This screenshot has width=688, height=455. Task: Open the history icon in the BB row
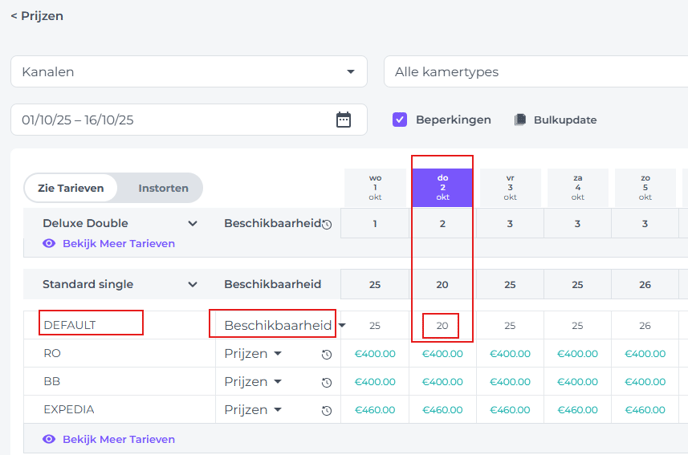coord(327,382)
